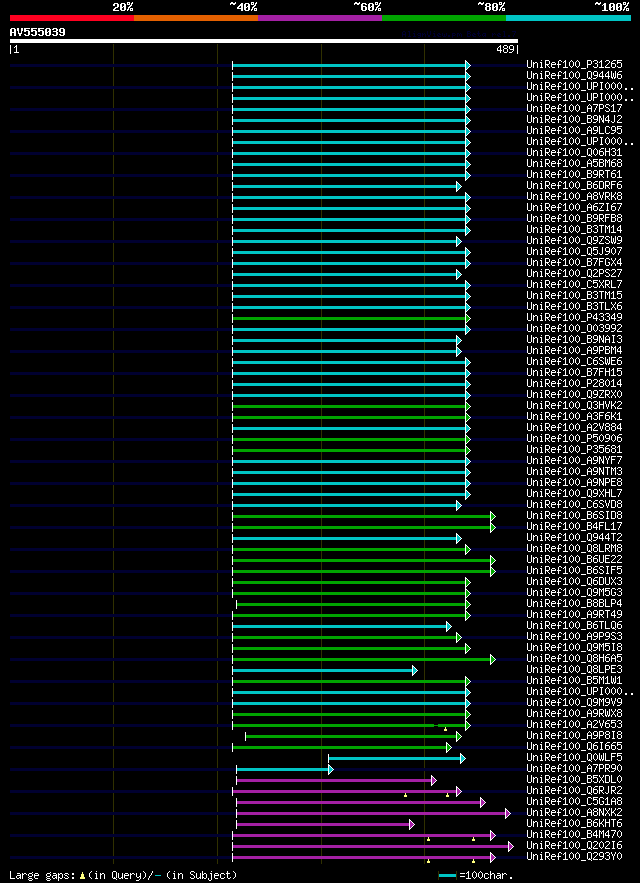Open hit UniRef100_P31265
Screen dimensions: 640x883
(574, 64)
